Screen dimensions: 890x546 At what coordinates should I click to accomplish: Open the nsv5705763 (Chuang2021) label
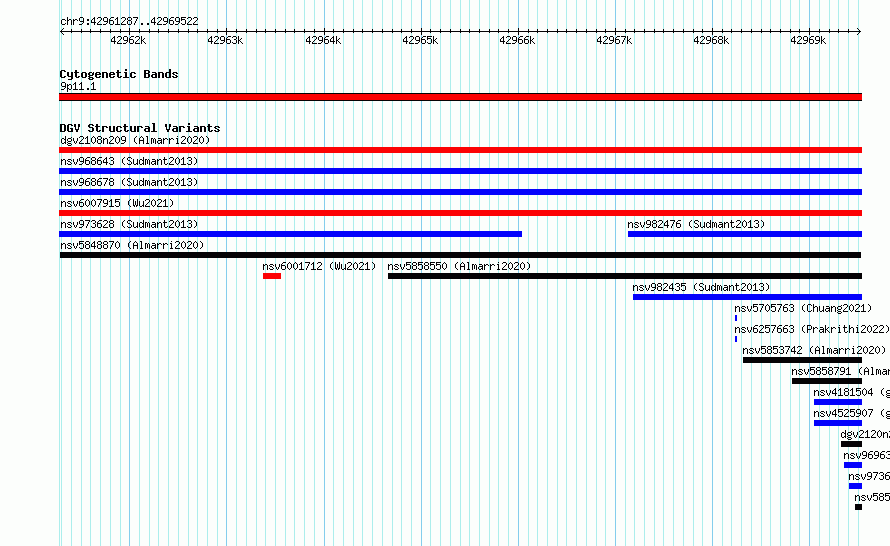(x=803, y=308)
